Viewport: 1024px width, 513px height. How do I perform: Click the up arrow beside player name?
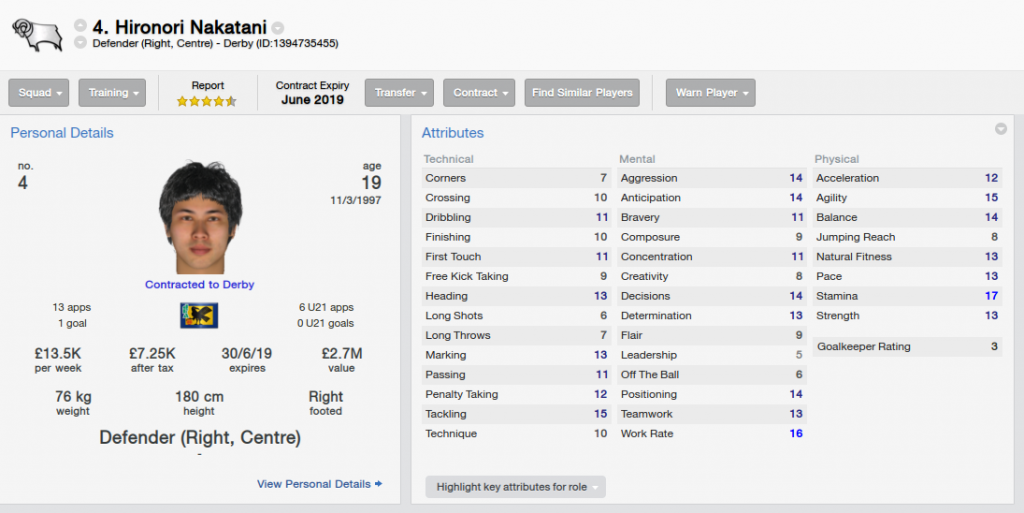click(x=80, y=25)
